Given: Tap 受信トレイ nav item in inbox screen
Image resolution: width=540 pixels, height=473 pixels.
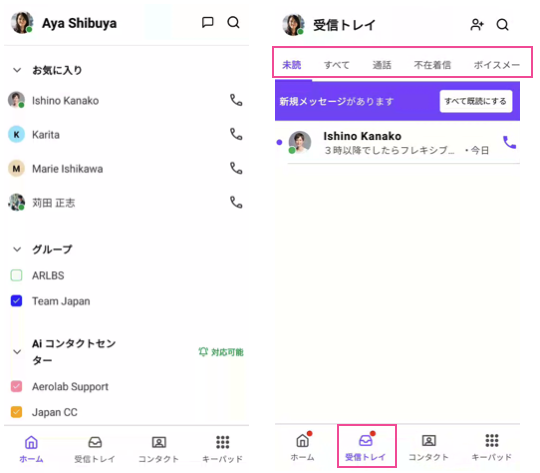Looking at the screenshot, I should click(365, 447).
